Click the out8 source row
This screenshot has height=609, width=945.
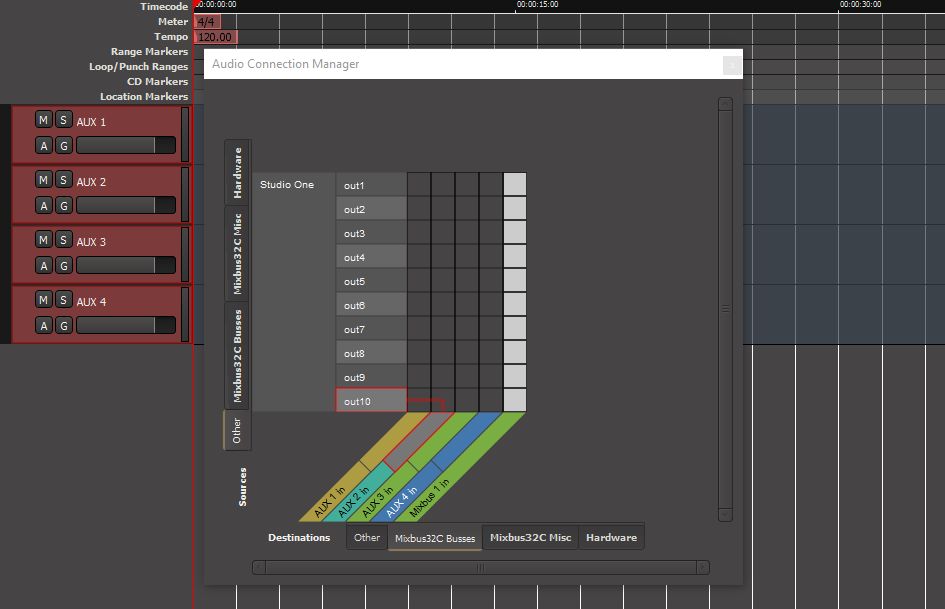[x=371, y=353]
